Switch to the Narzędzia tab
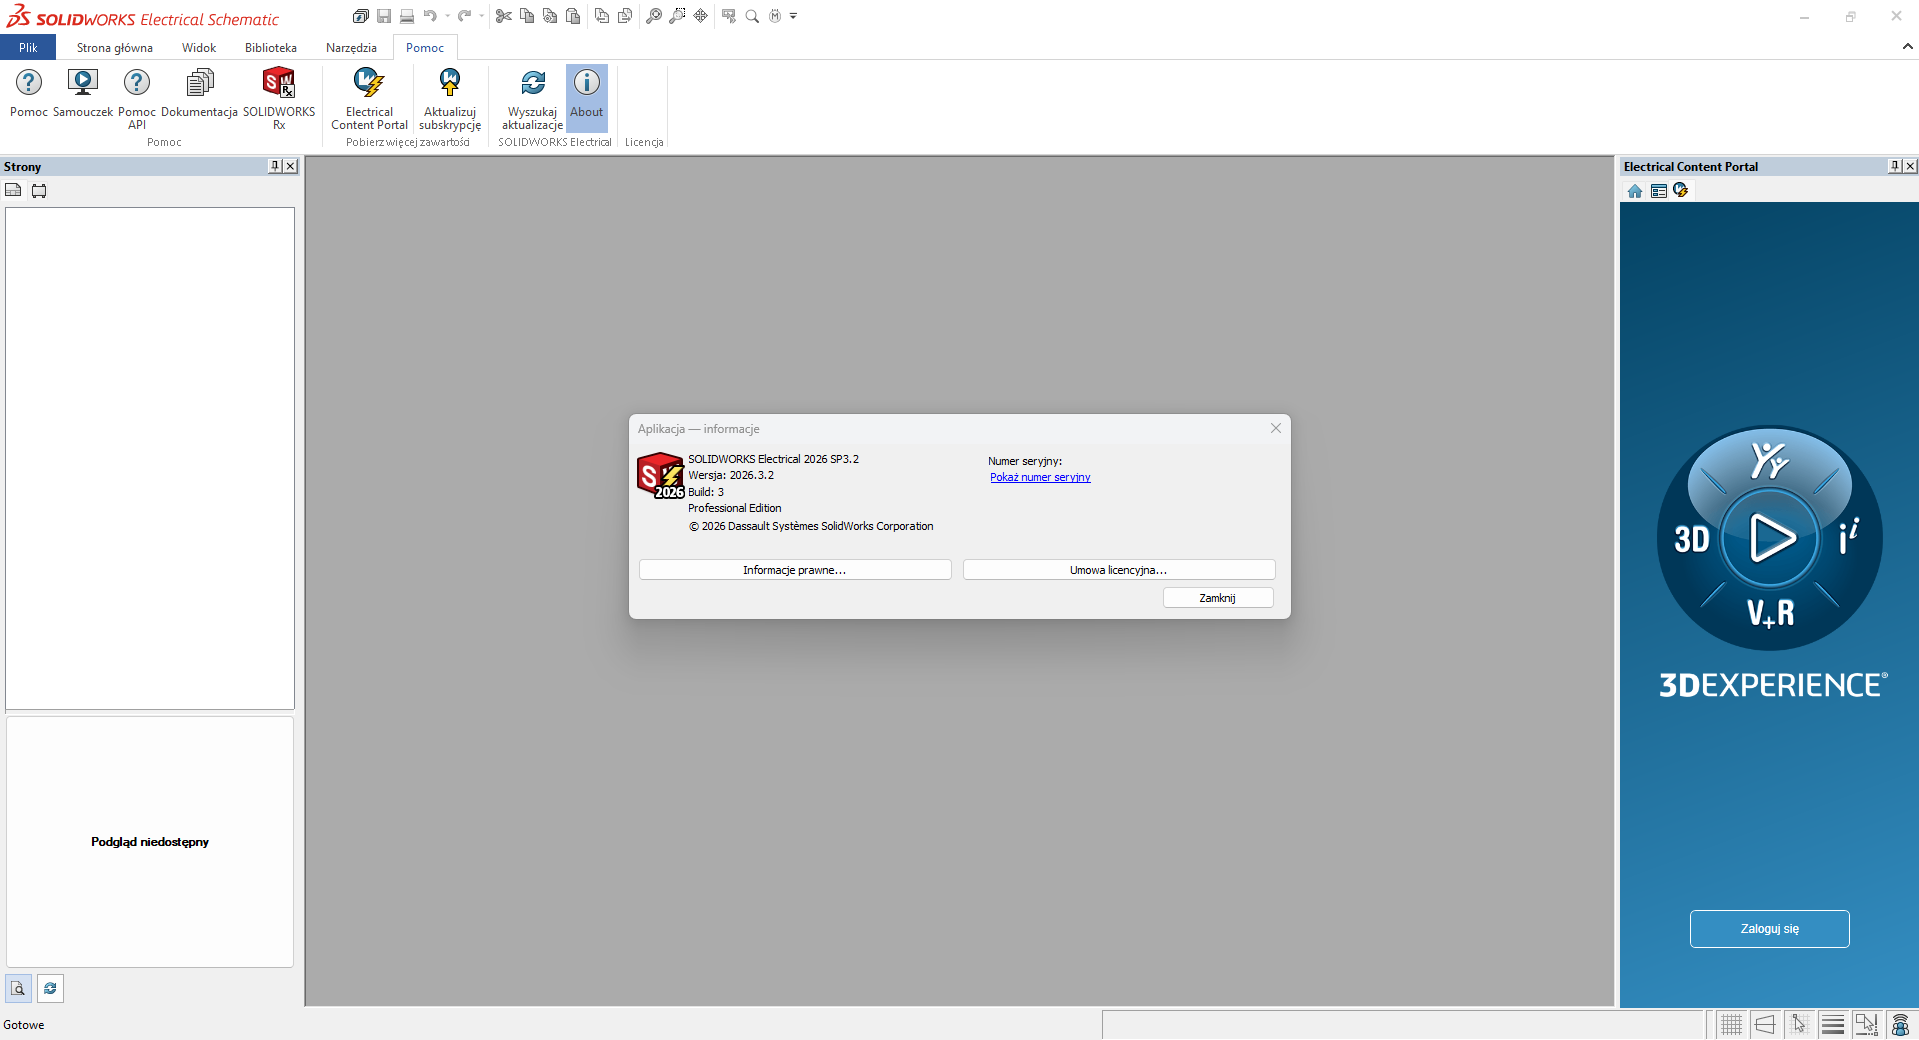1919x1040 pixels. 351,48
